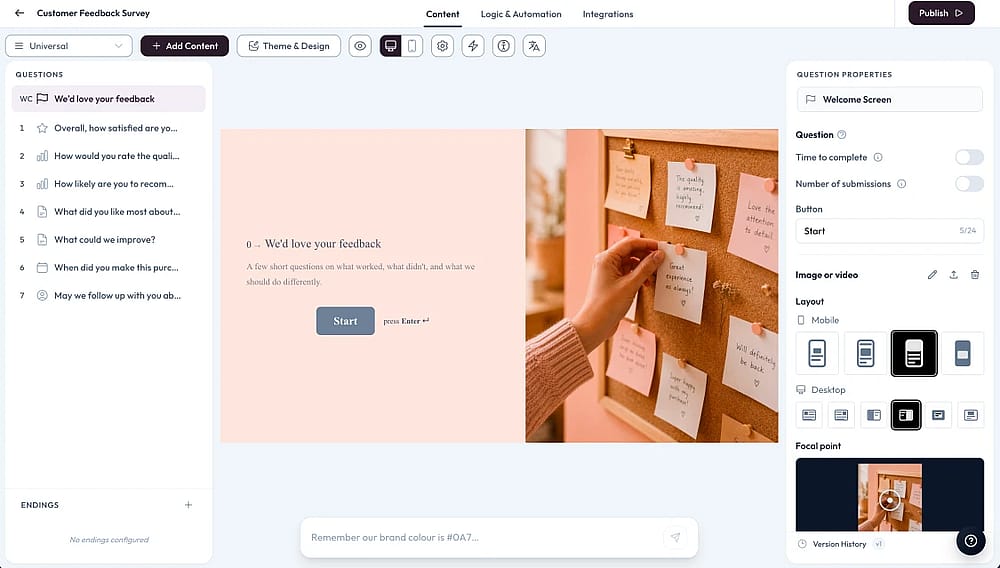Click the Question help icon
This screenshot has height=568, width=1000.
click(841, 135)
